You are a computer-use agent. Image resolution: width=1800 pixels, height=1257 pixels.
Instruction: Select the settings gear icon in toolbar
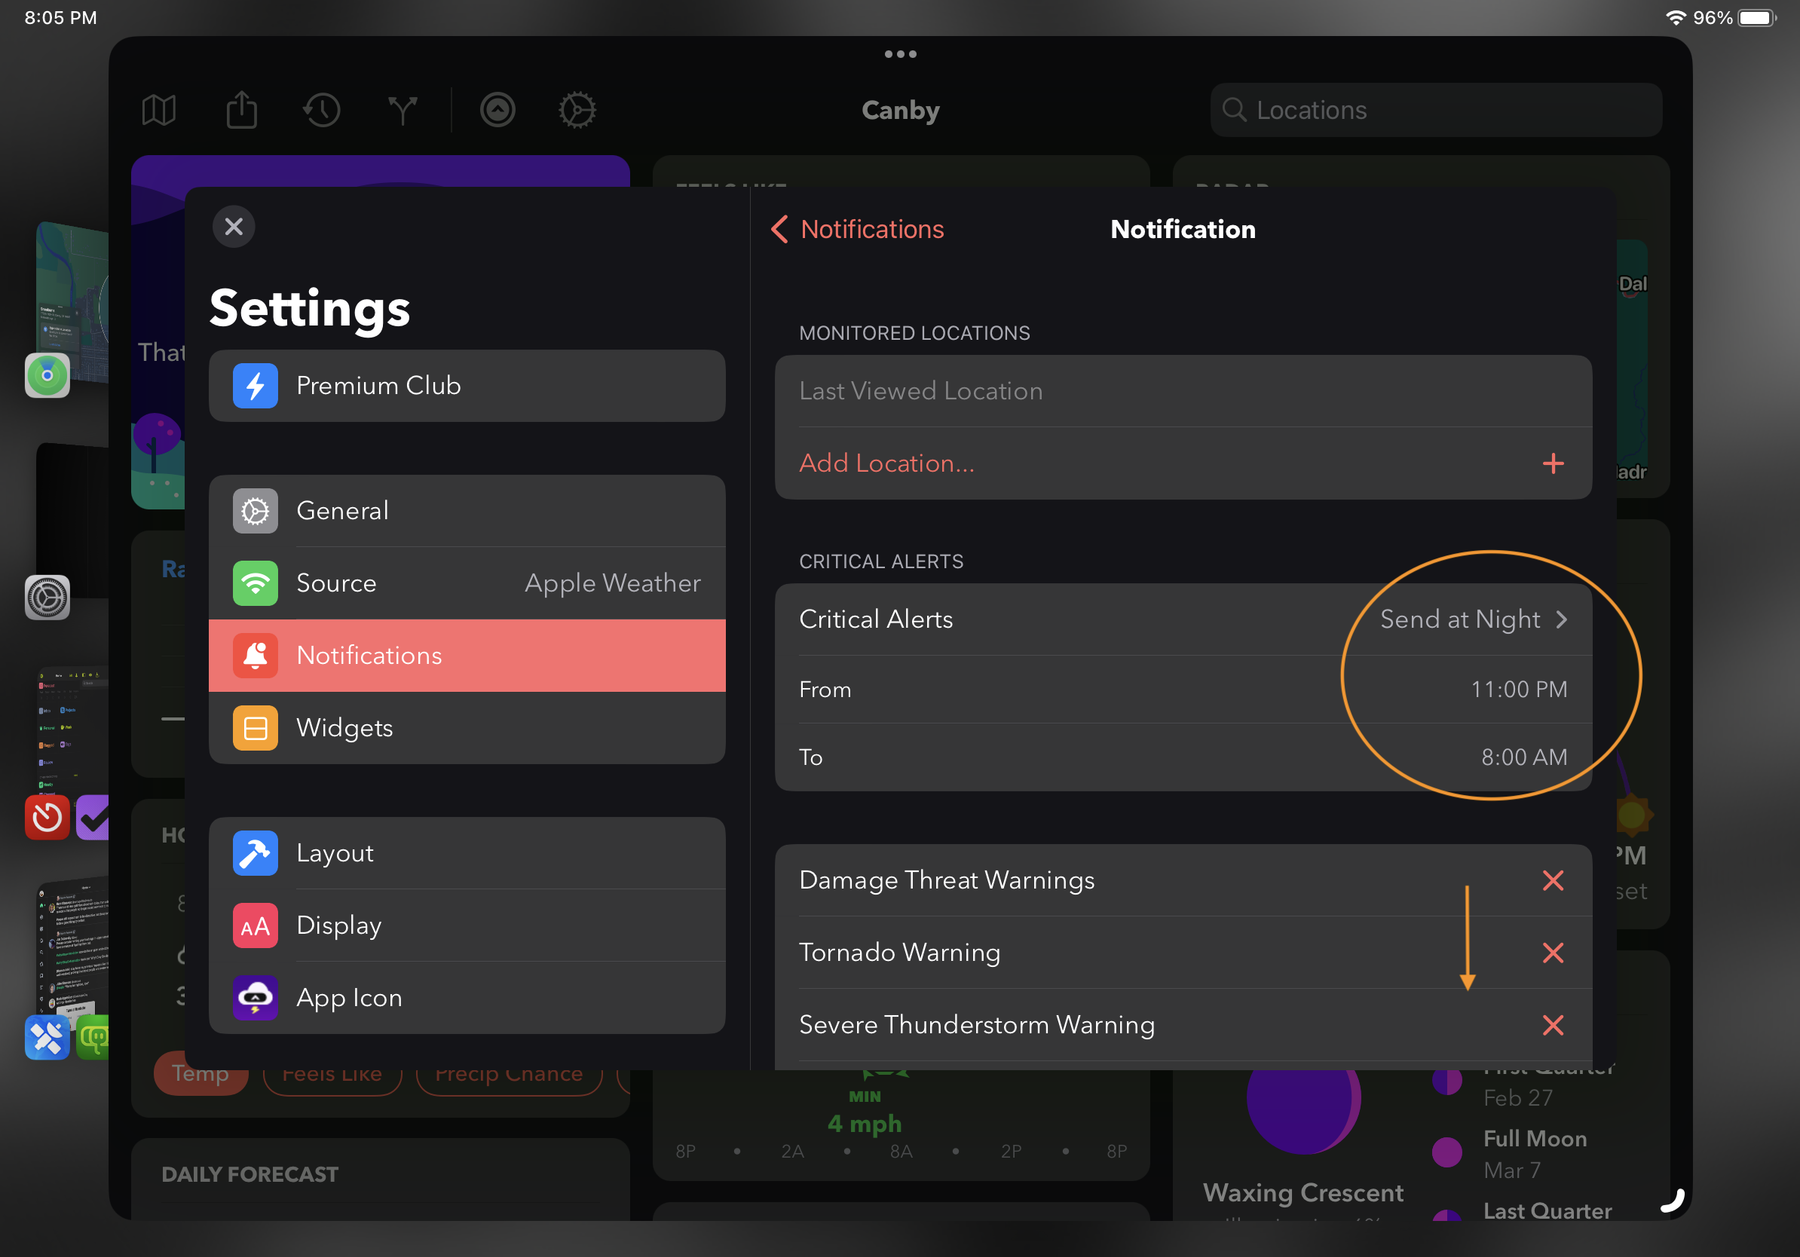[577, 110]
